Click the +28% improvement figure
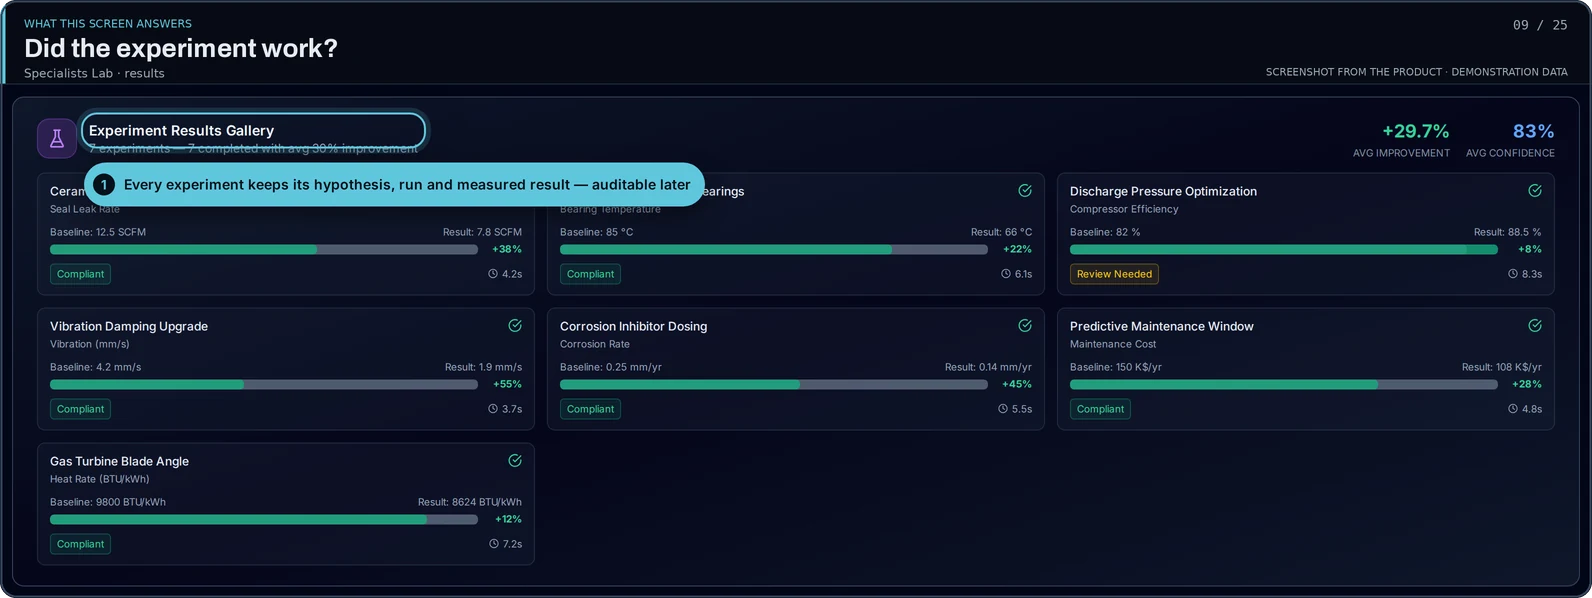The image size is (1592, 598). 1527,384
